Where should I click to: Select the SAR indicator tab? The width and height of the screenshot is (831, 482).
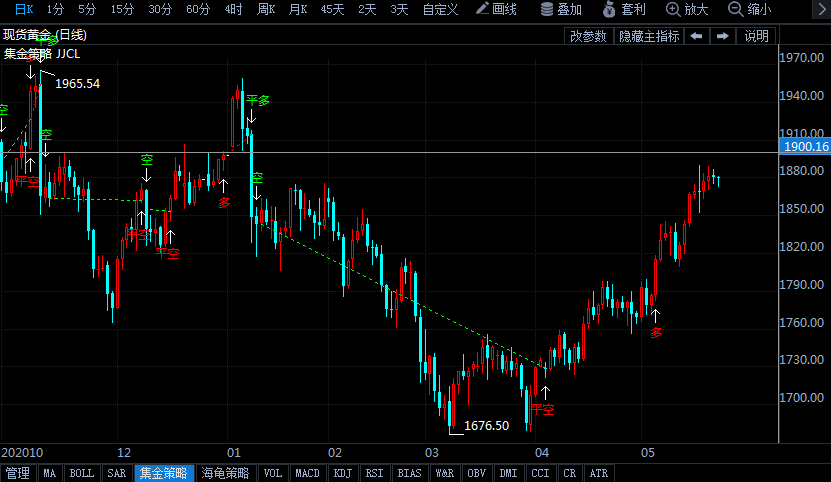coord(117,473)
